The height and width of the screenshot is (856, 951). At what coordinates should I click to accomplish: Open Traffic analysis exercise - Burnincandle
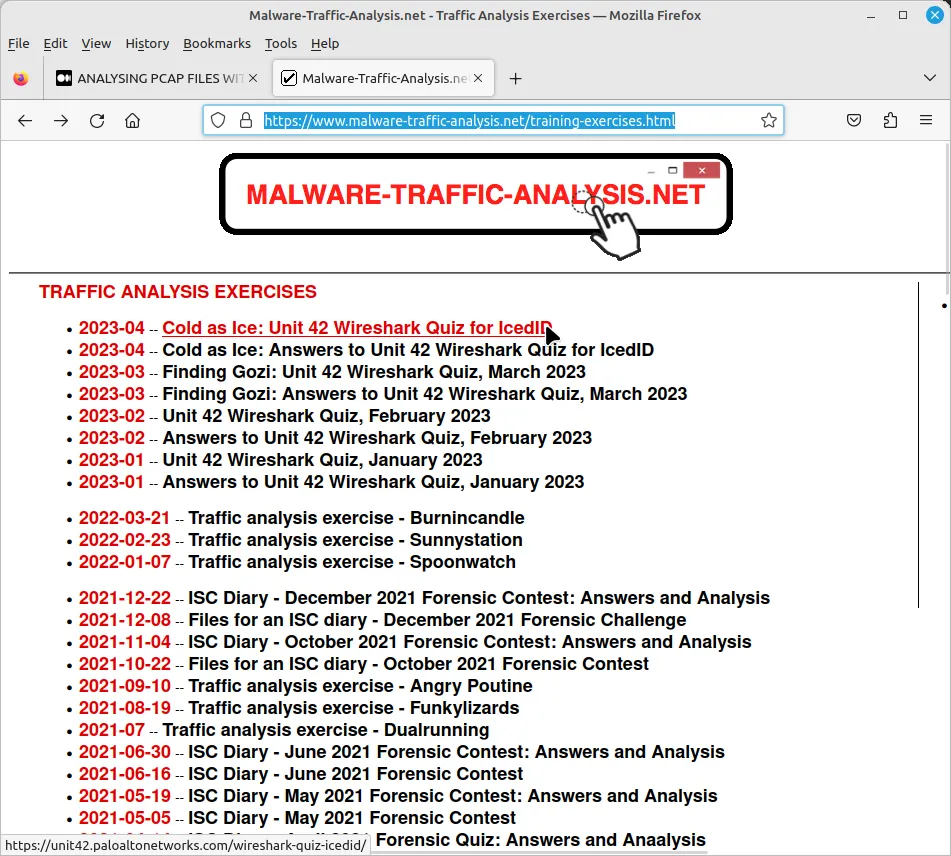point(356,518)
